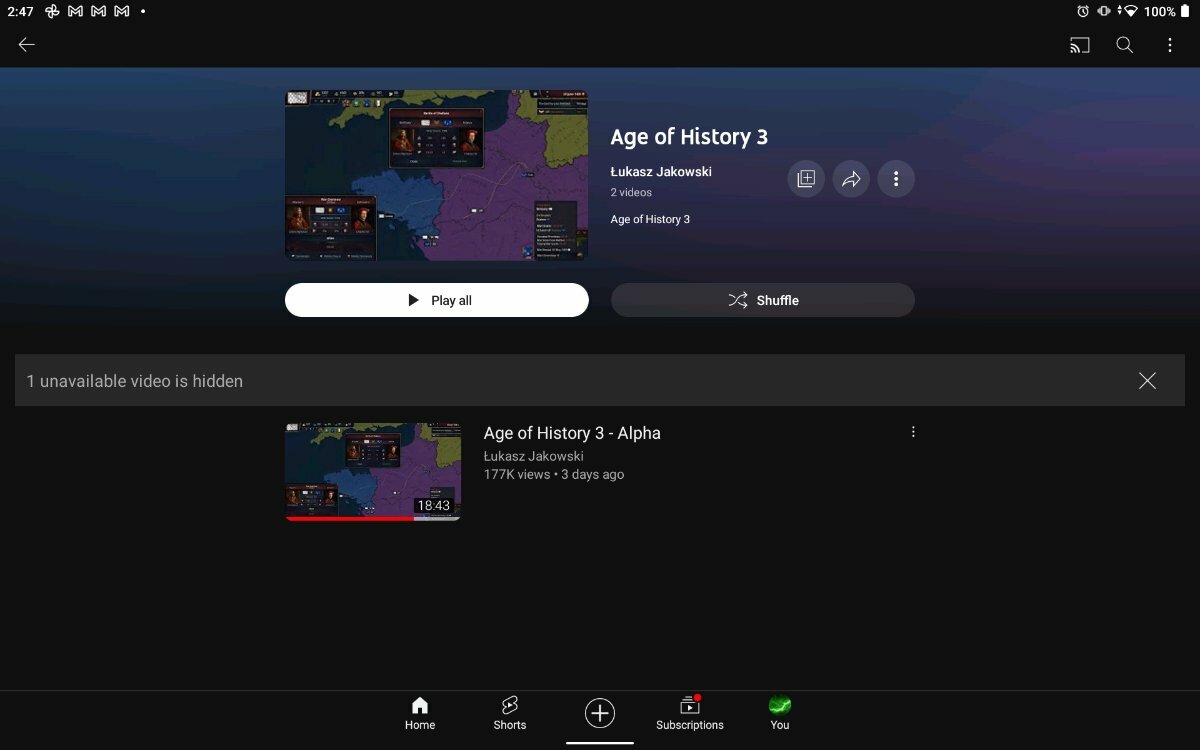Tap the playlist heading Age of History 3
The height and width of the screenshot is (750, 1200).
(x=689, y=137)
